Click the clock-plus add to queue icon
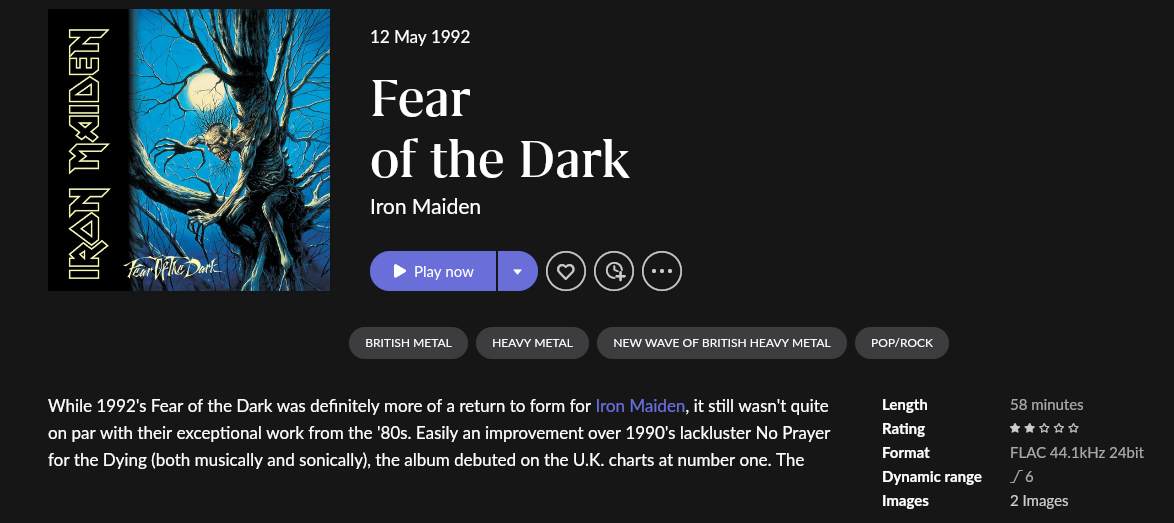1174x523 pixels. pyautogui.click(x=614, y=271)
